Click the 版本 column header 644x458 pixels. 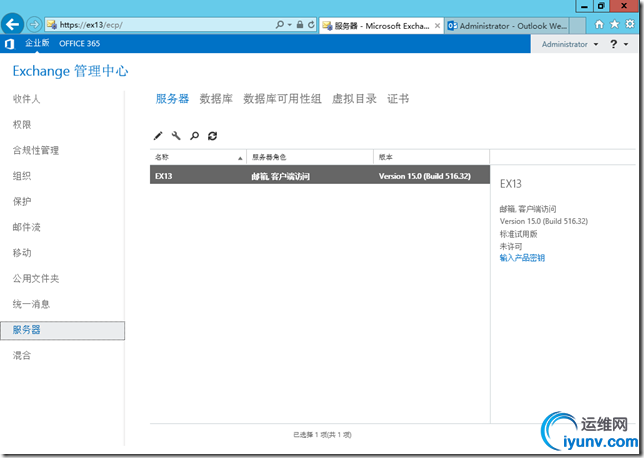431,157
